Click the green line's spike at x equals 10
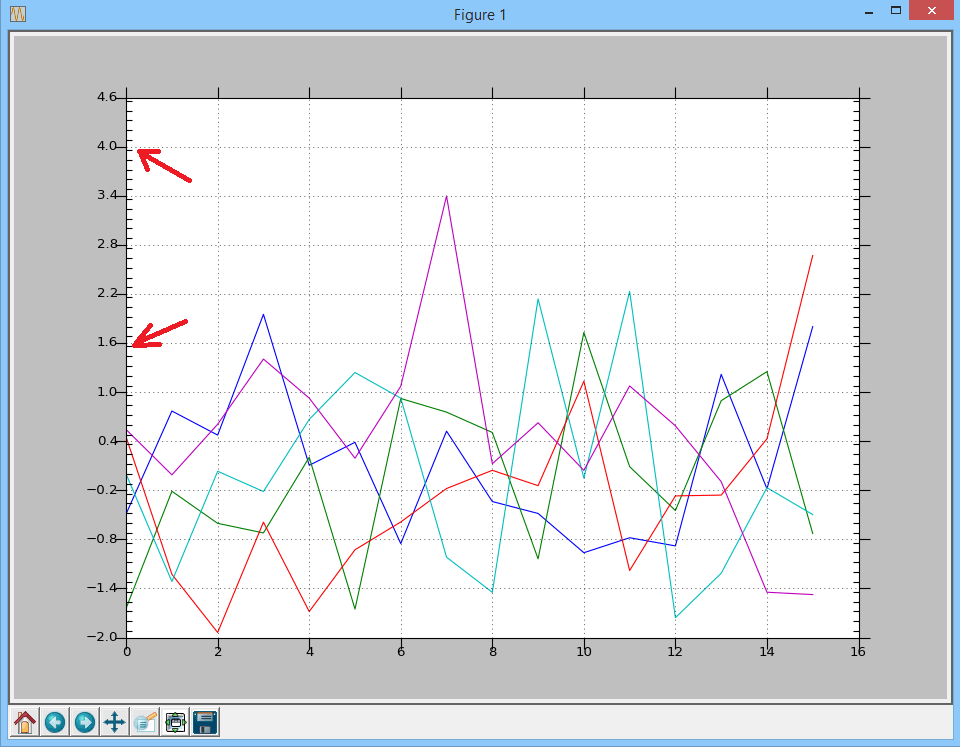The width and height of the screenshot is (960, 747). [583, 334]
